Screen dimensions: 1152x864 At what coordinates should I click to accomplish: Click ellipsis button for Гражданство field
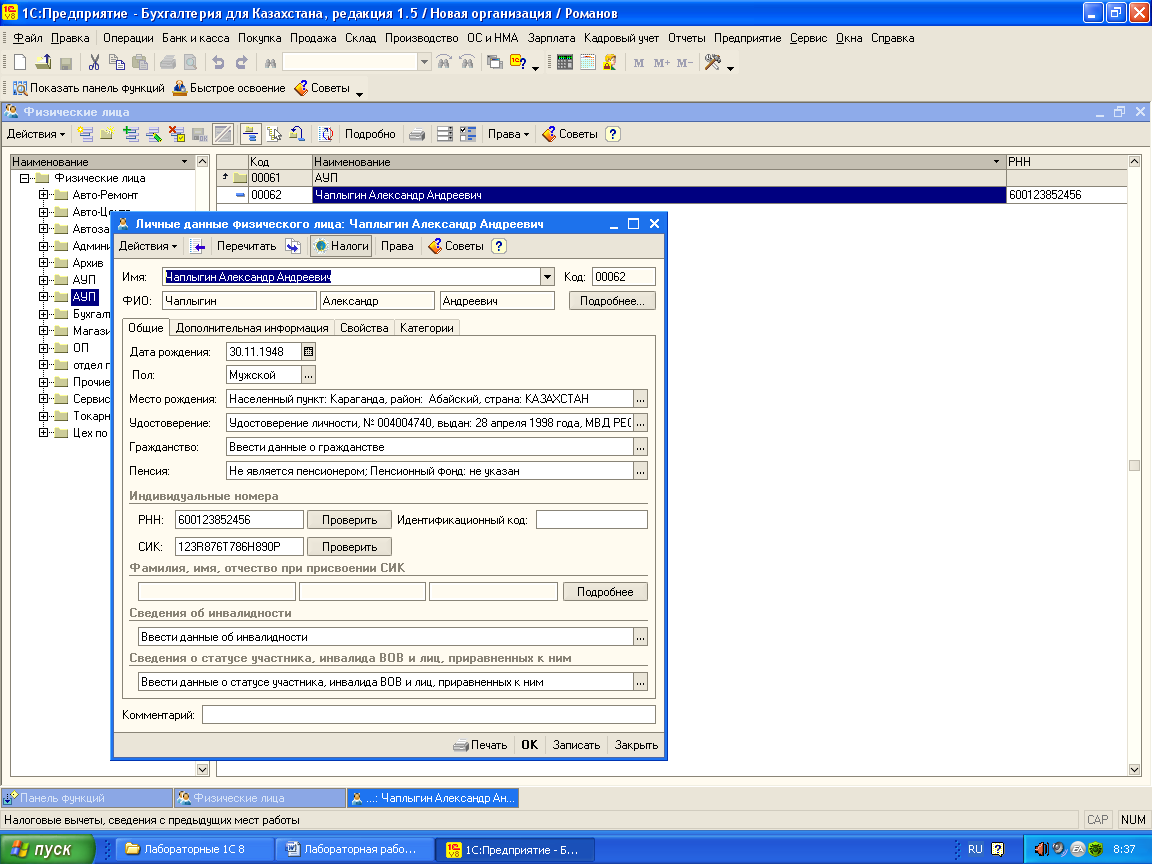(641, 447)
